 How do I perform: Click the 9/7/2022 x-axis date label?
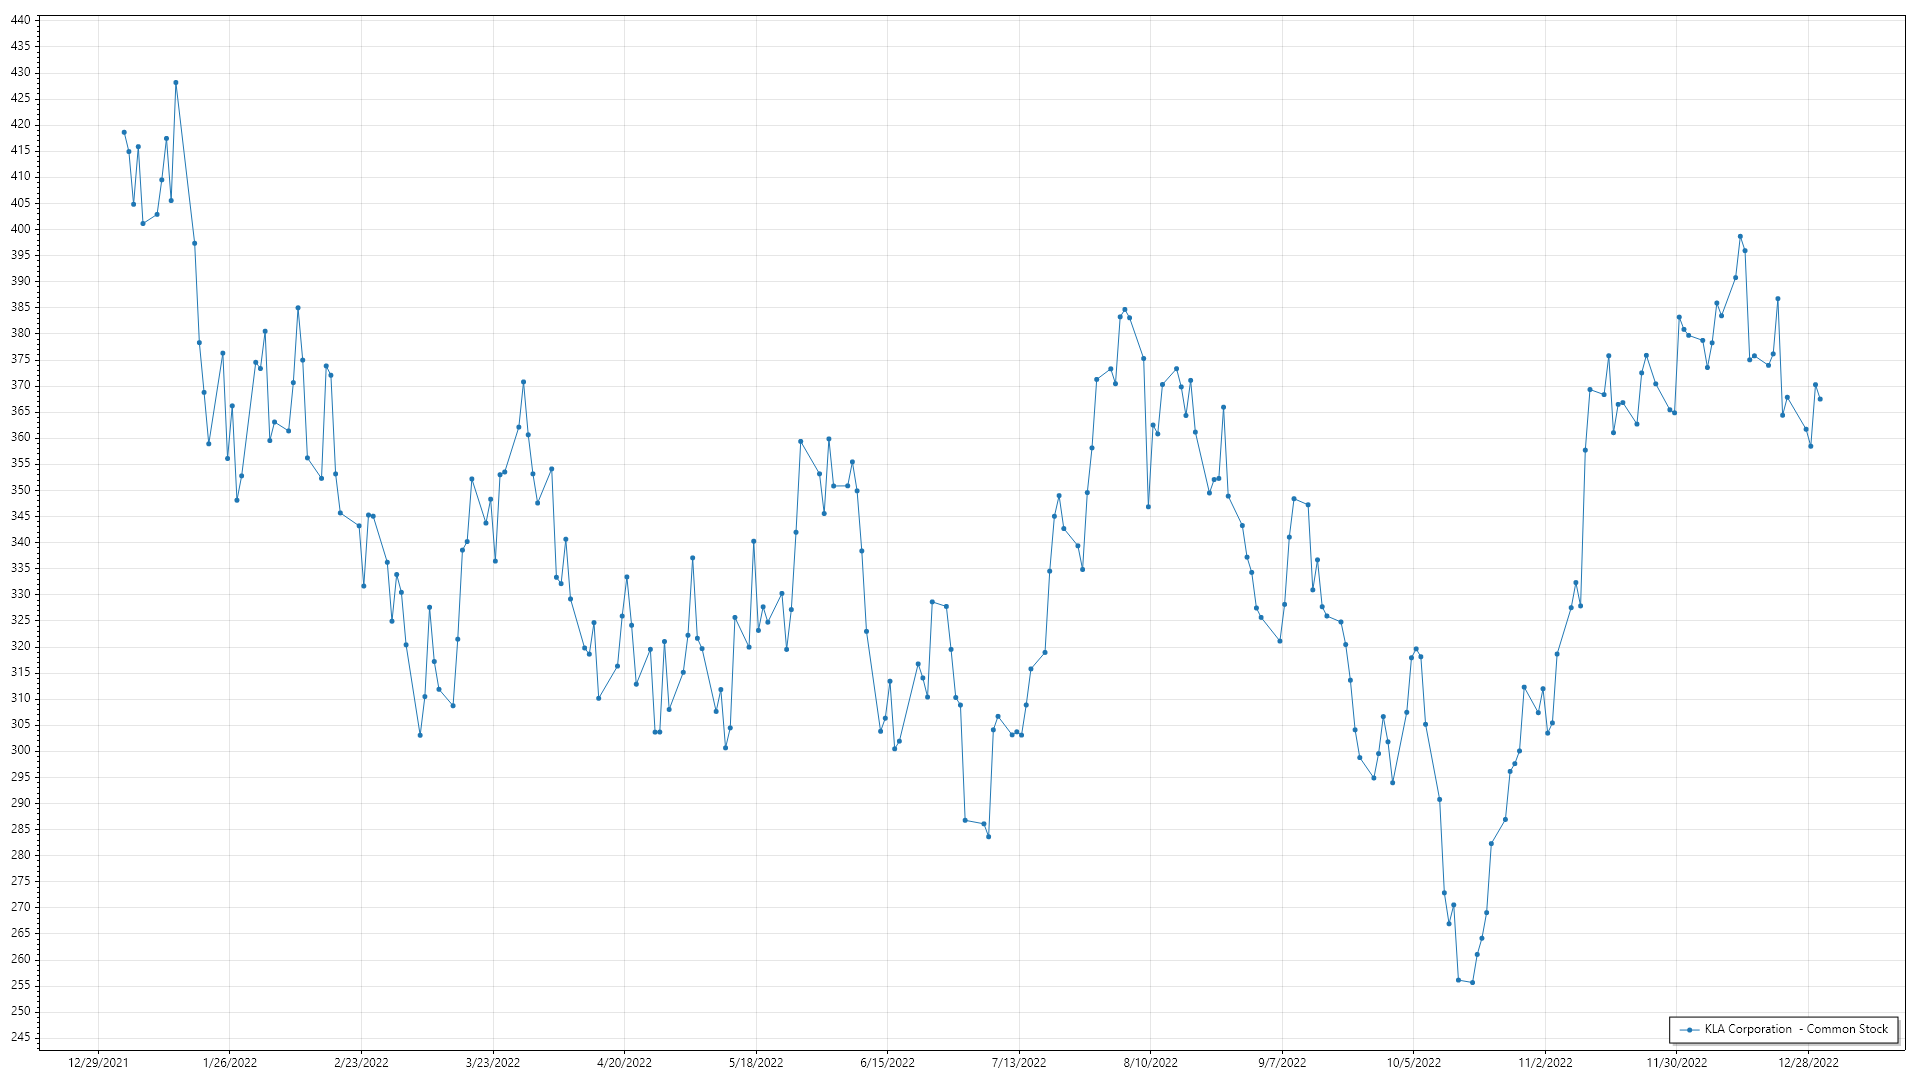[x=1282, y=1062]
